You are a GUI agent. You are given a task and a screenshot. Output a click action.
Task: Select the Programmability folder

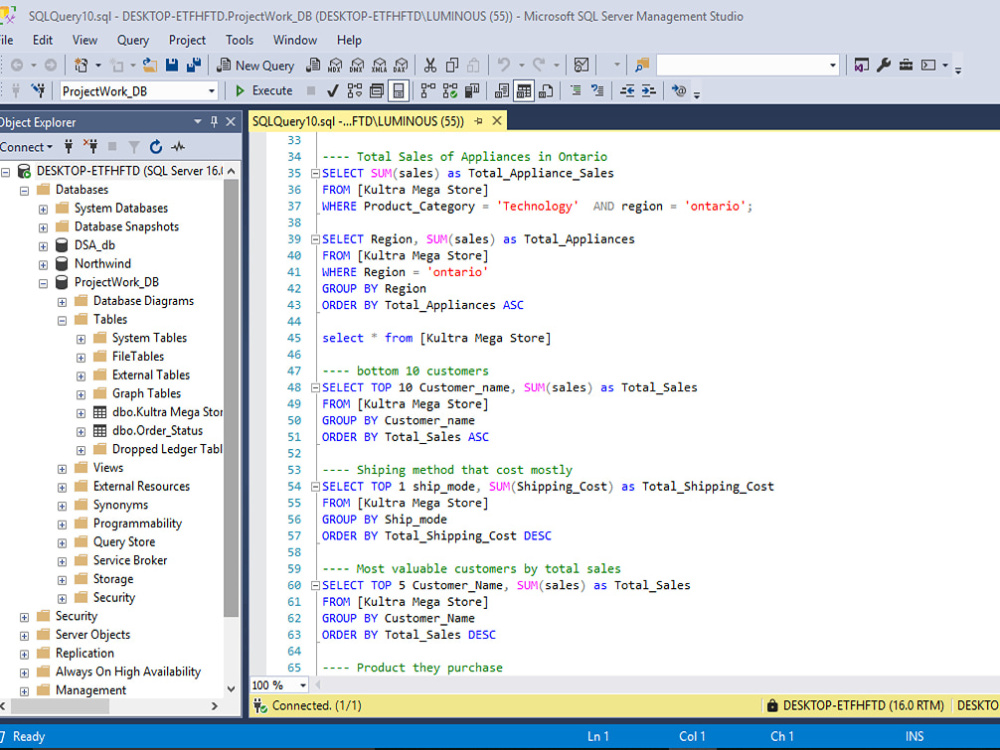137,524
